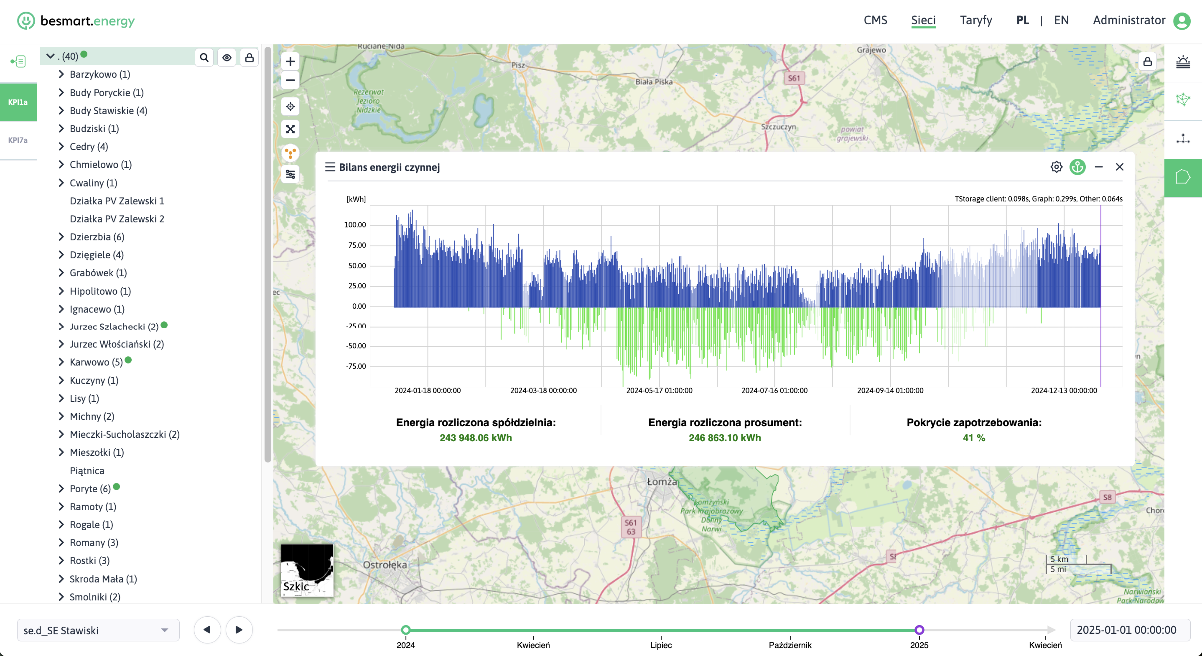
Task: Click the 246 863.10 kWh value
Action: (x=725, y=437)
